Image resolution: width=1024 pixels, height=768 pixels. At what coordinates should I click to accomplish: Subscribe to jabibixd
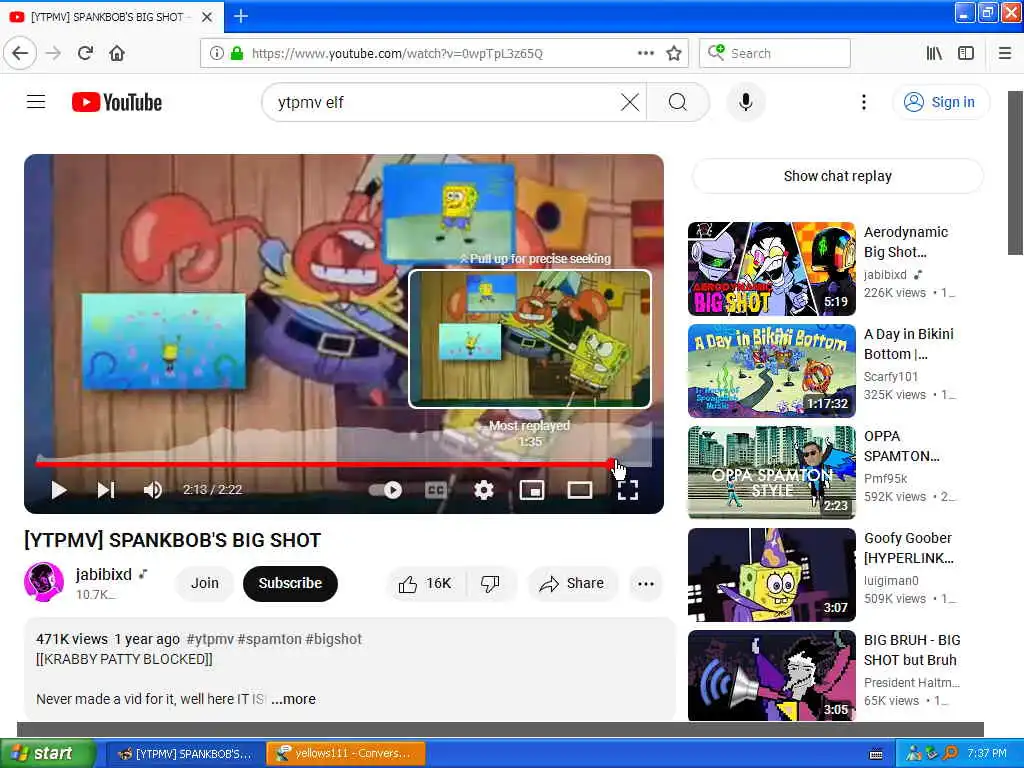point(290,583)
